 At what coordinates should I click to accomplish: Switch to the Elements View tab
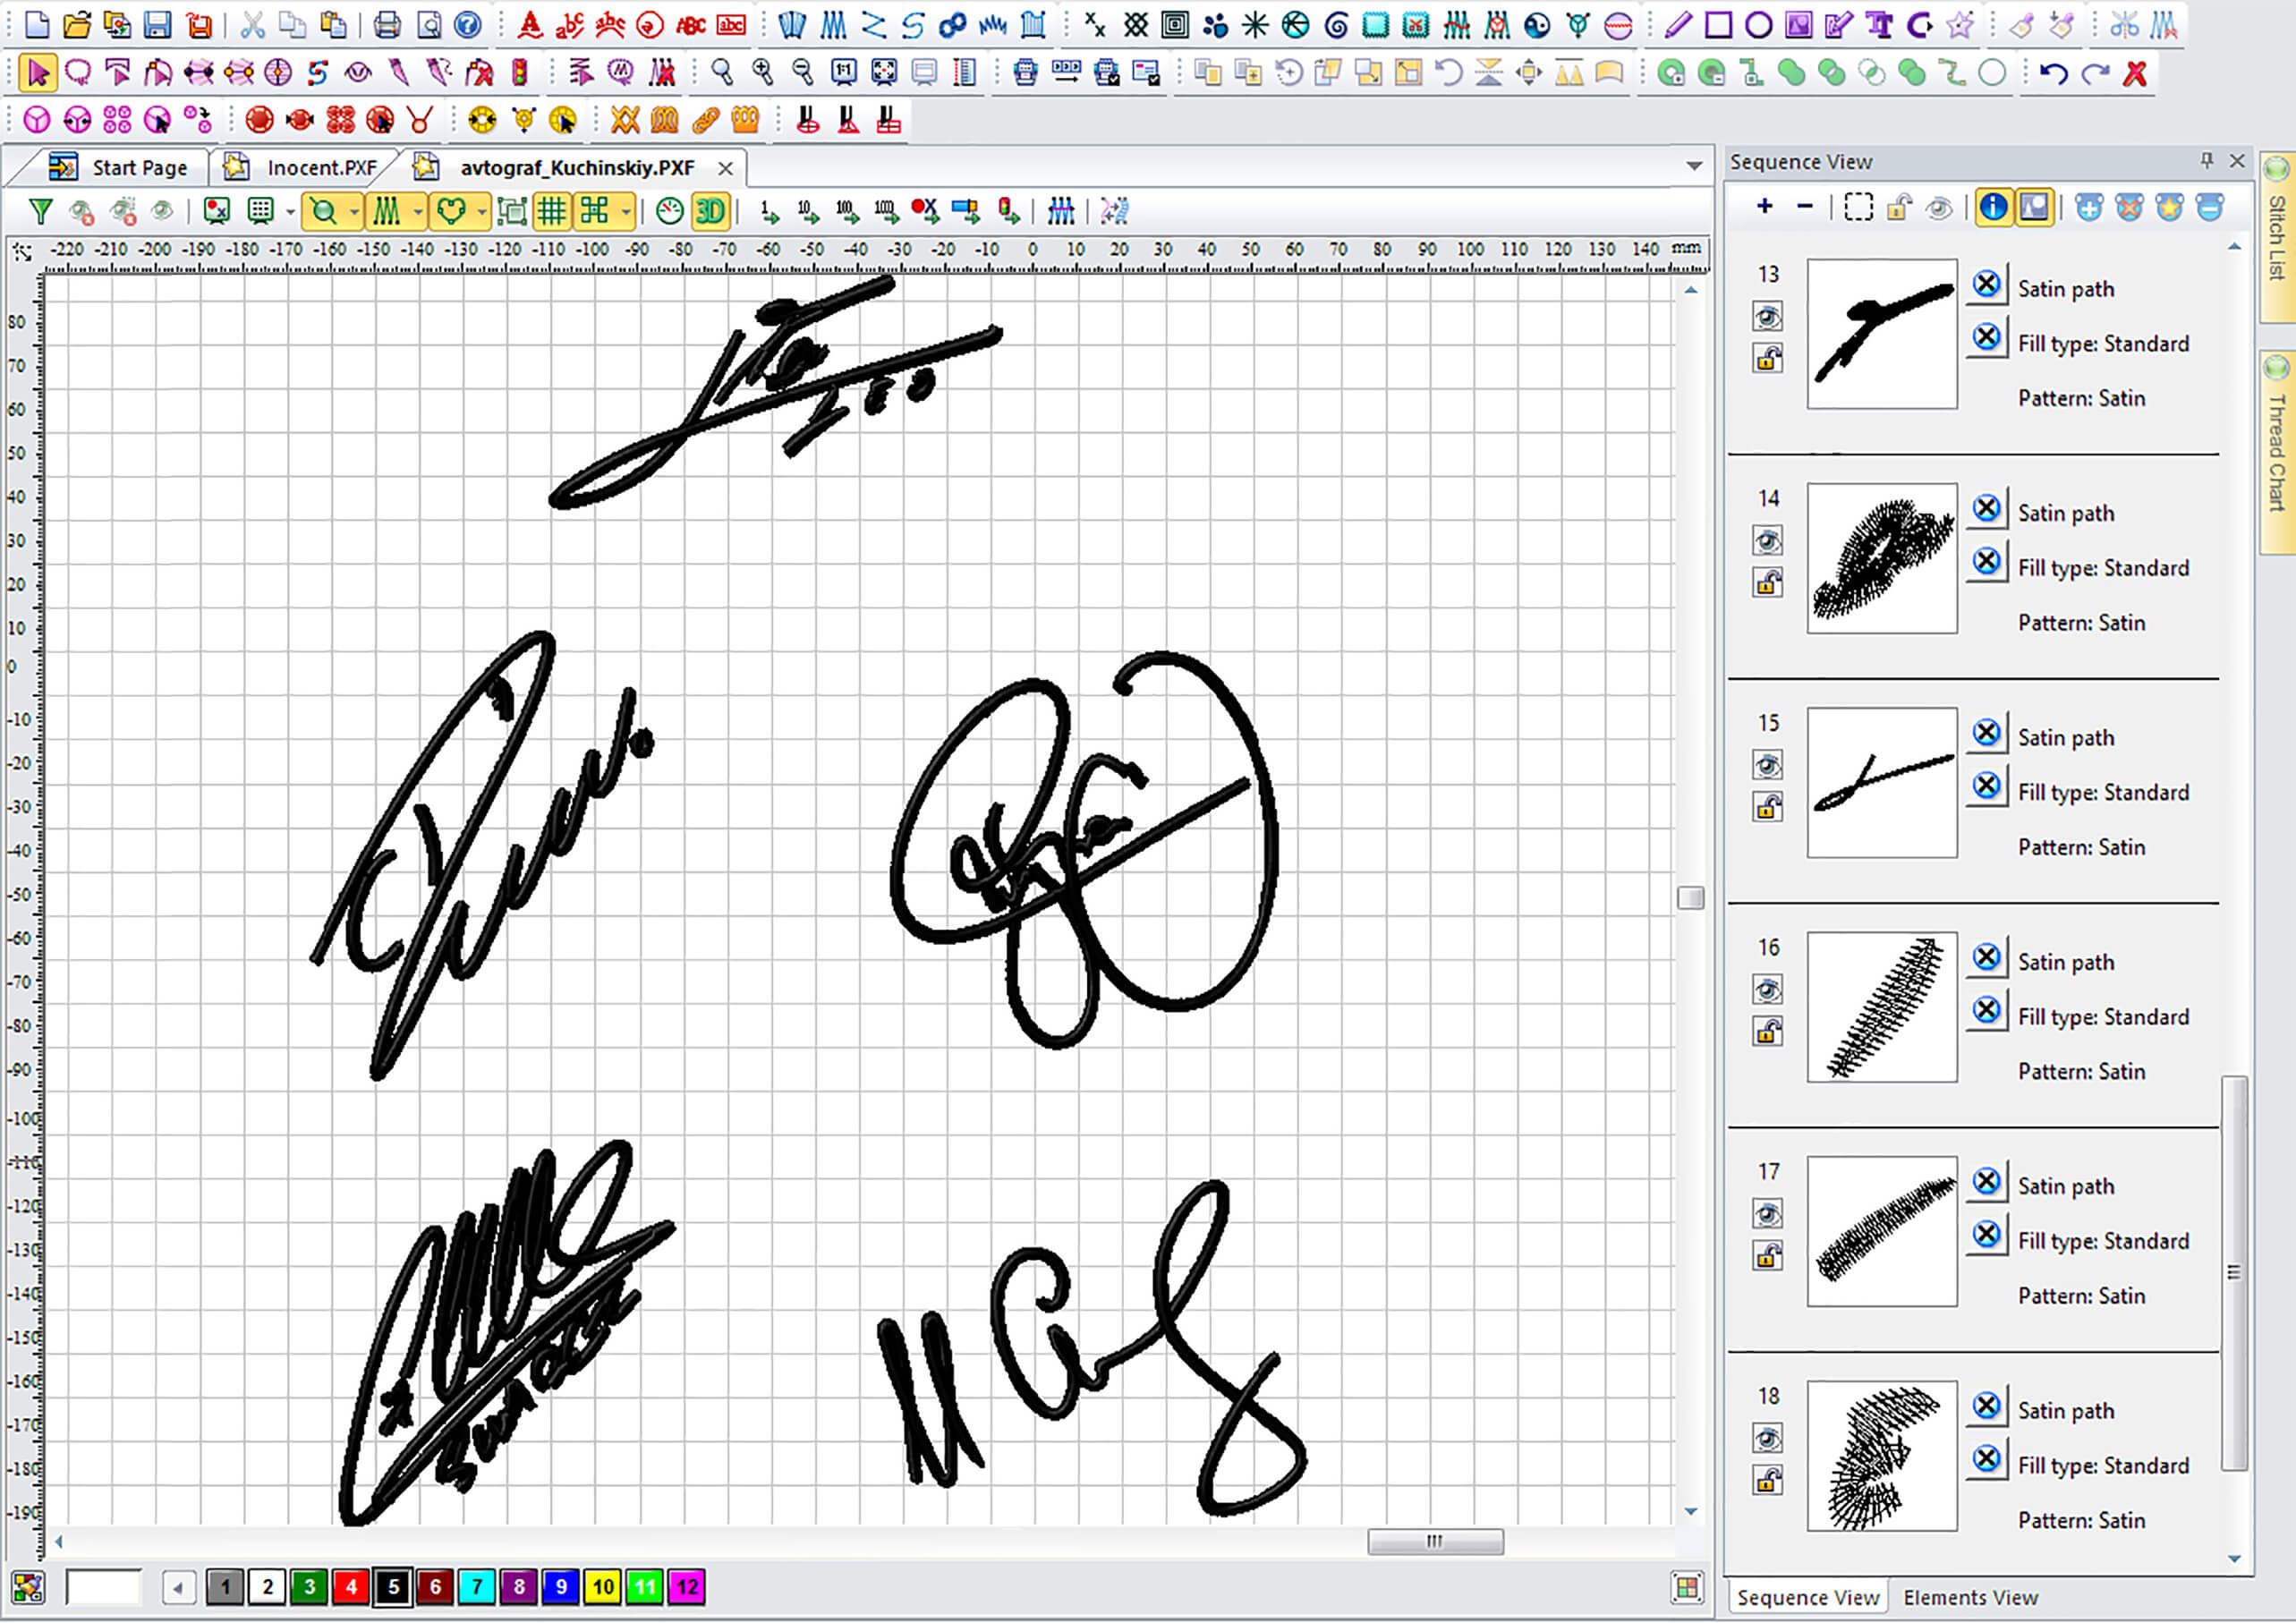pos(1969,1597)
